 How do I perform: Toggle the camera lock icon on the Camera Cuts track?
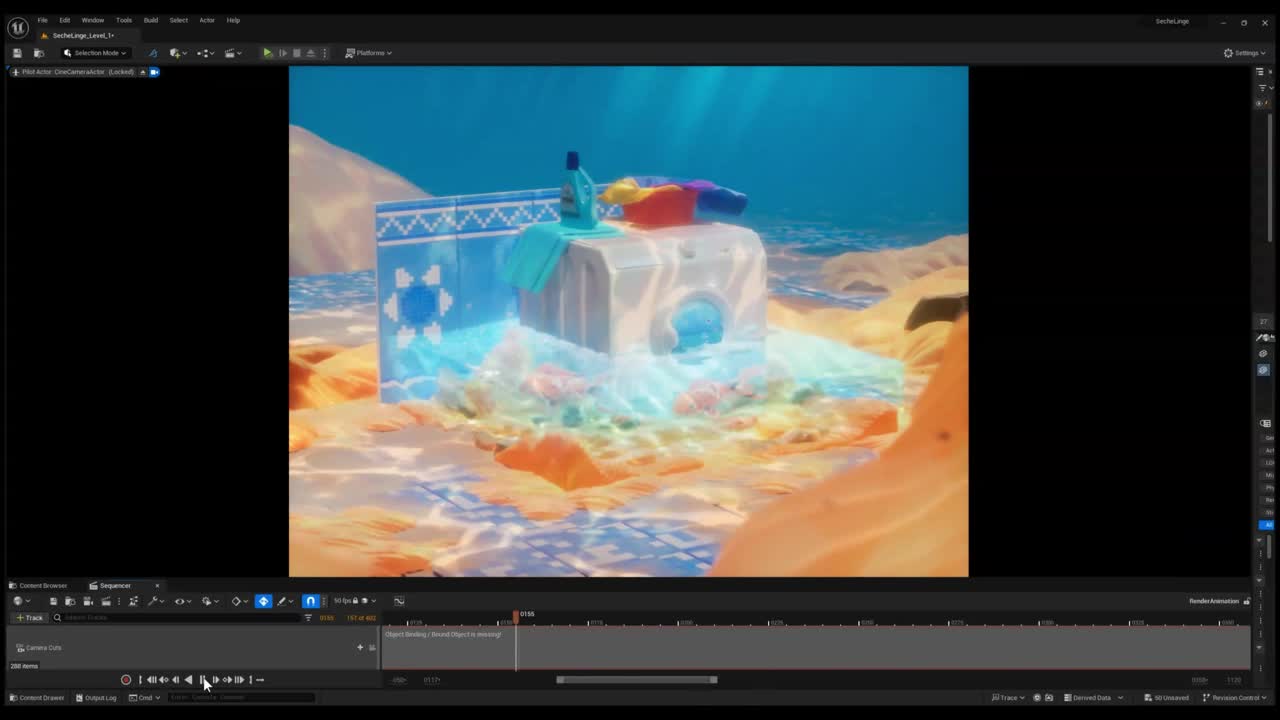372,647
